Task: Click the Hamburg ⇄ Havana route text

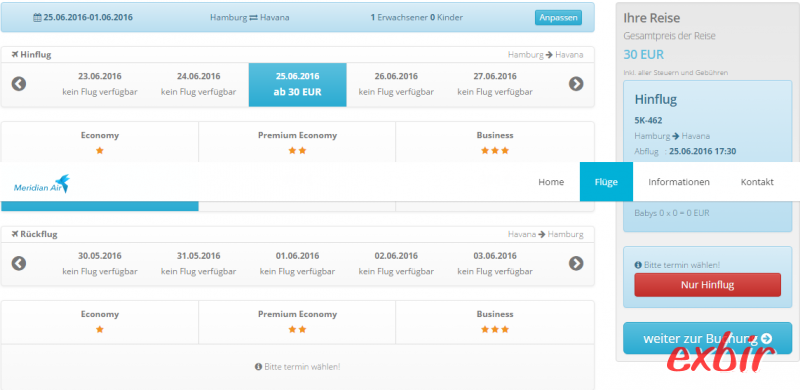Action: coord(249,17)
